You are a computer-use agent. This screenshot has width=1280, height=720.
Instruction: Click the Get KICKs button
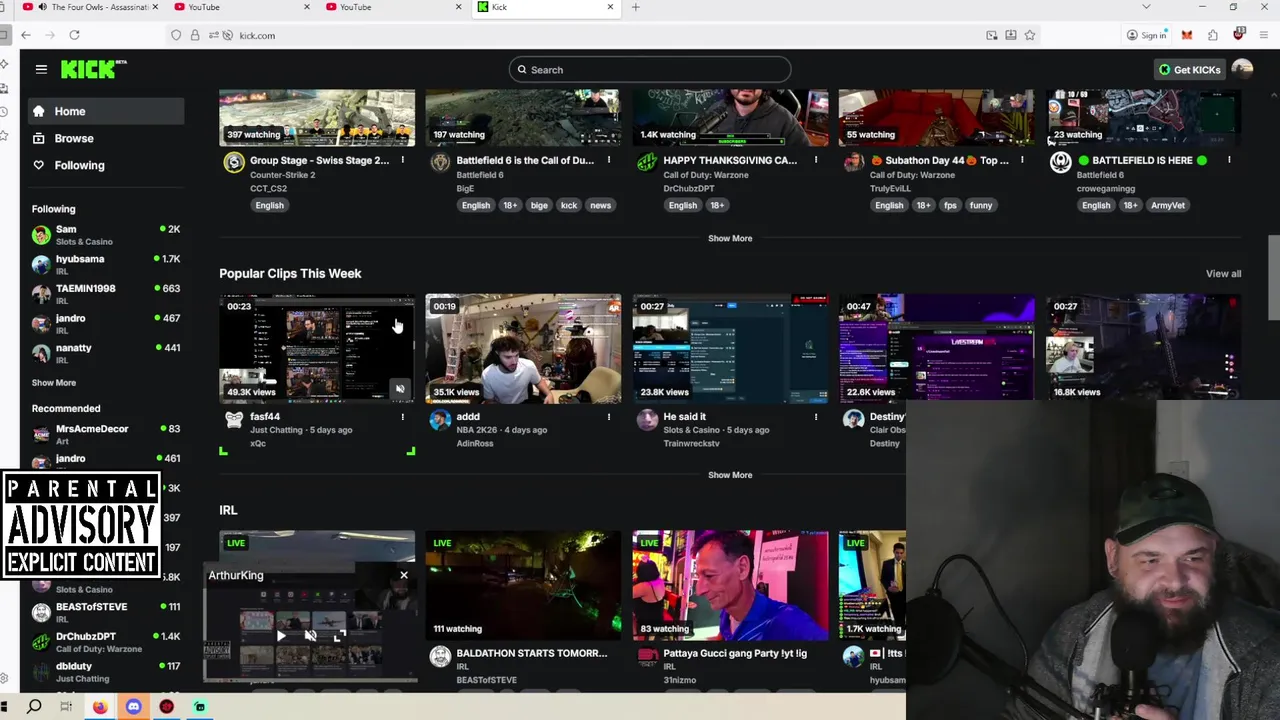1189,70
